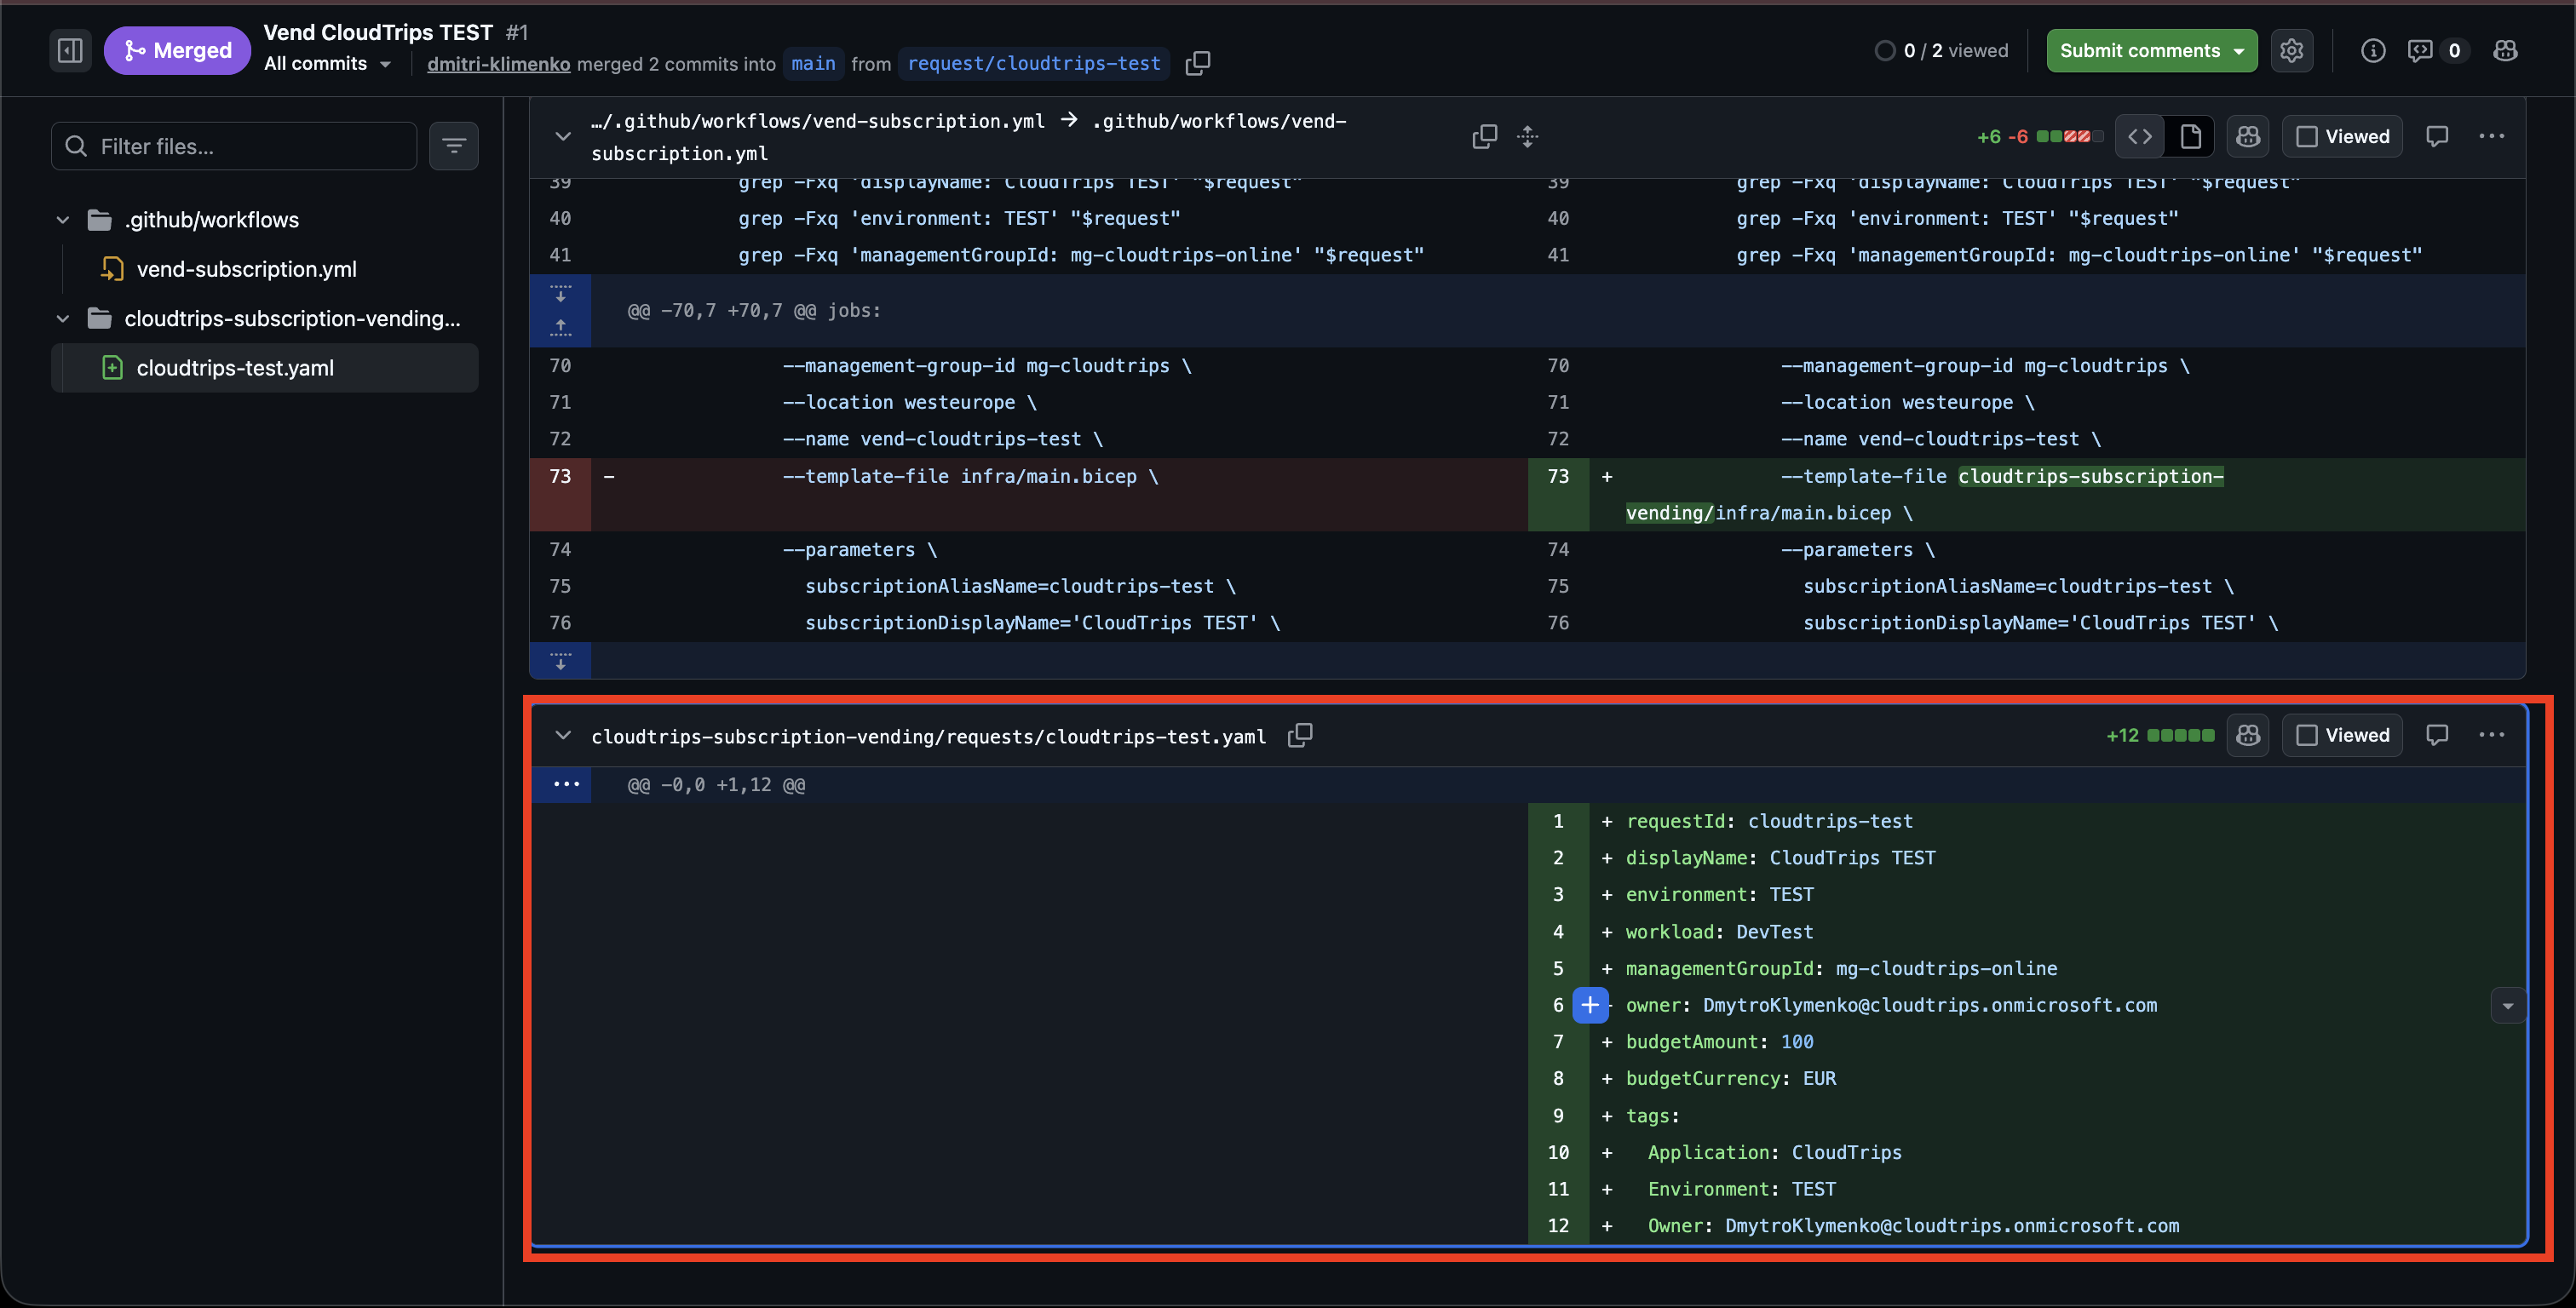Image resolution: width=2576 pixels, height=1308 pixels.
Task: Mark cloudtrips-test.yaml as Viewed
Action: tap(2342, 735)
